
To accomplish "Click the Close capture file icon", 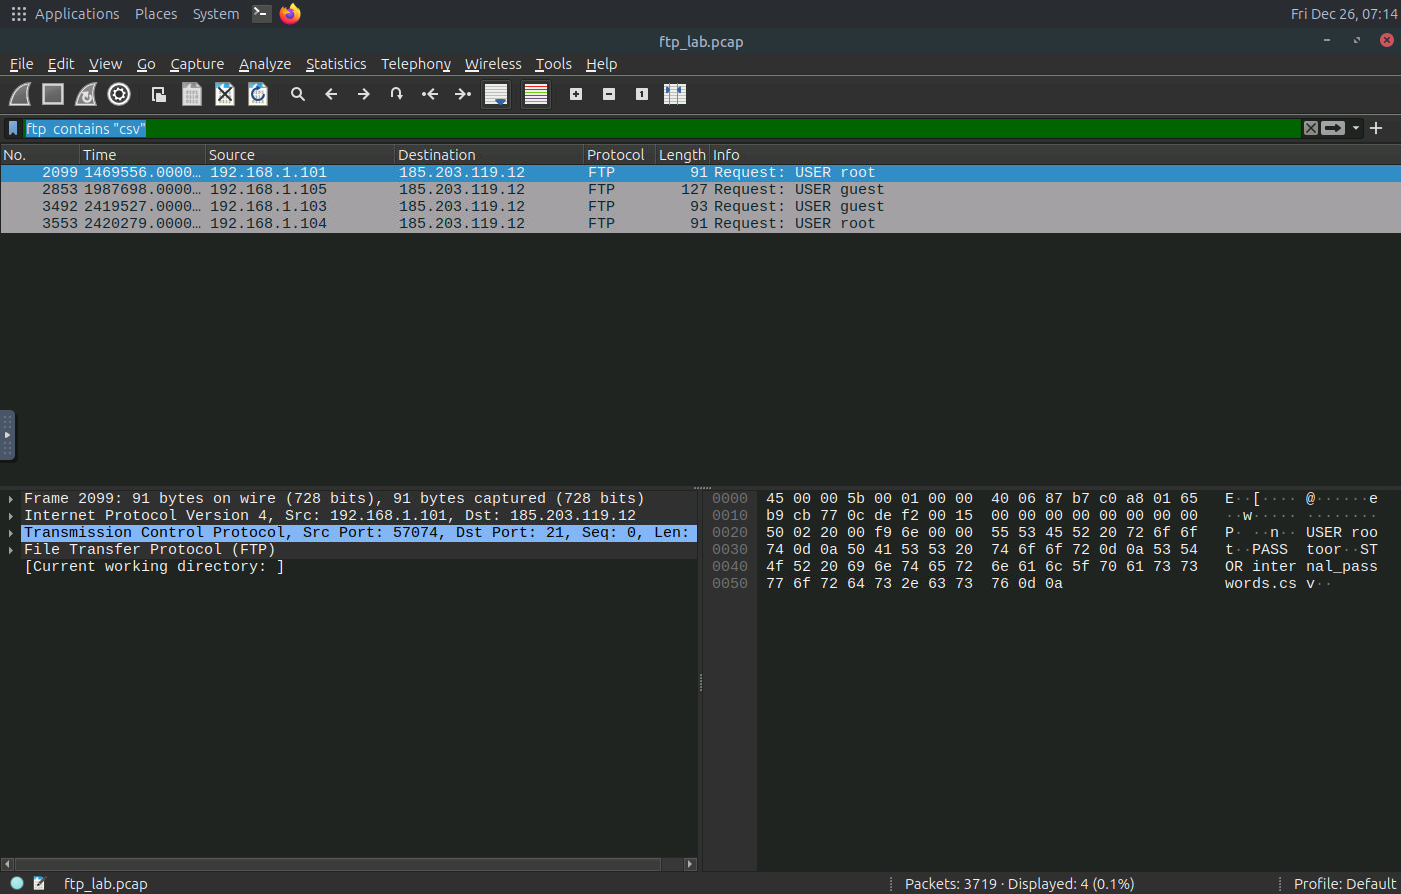I will pyautogui.click(x=225, y=94).
